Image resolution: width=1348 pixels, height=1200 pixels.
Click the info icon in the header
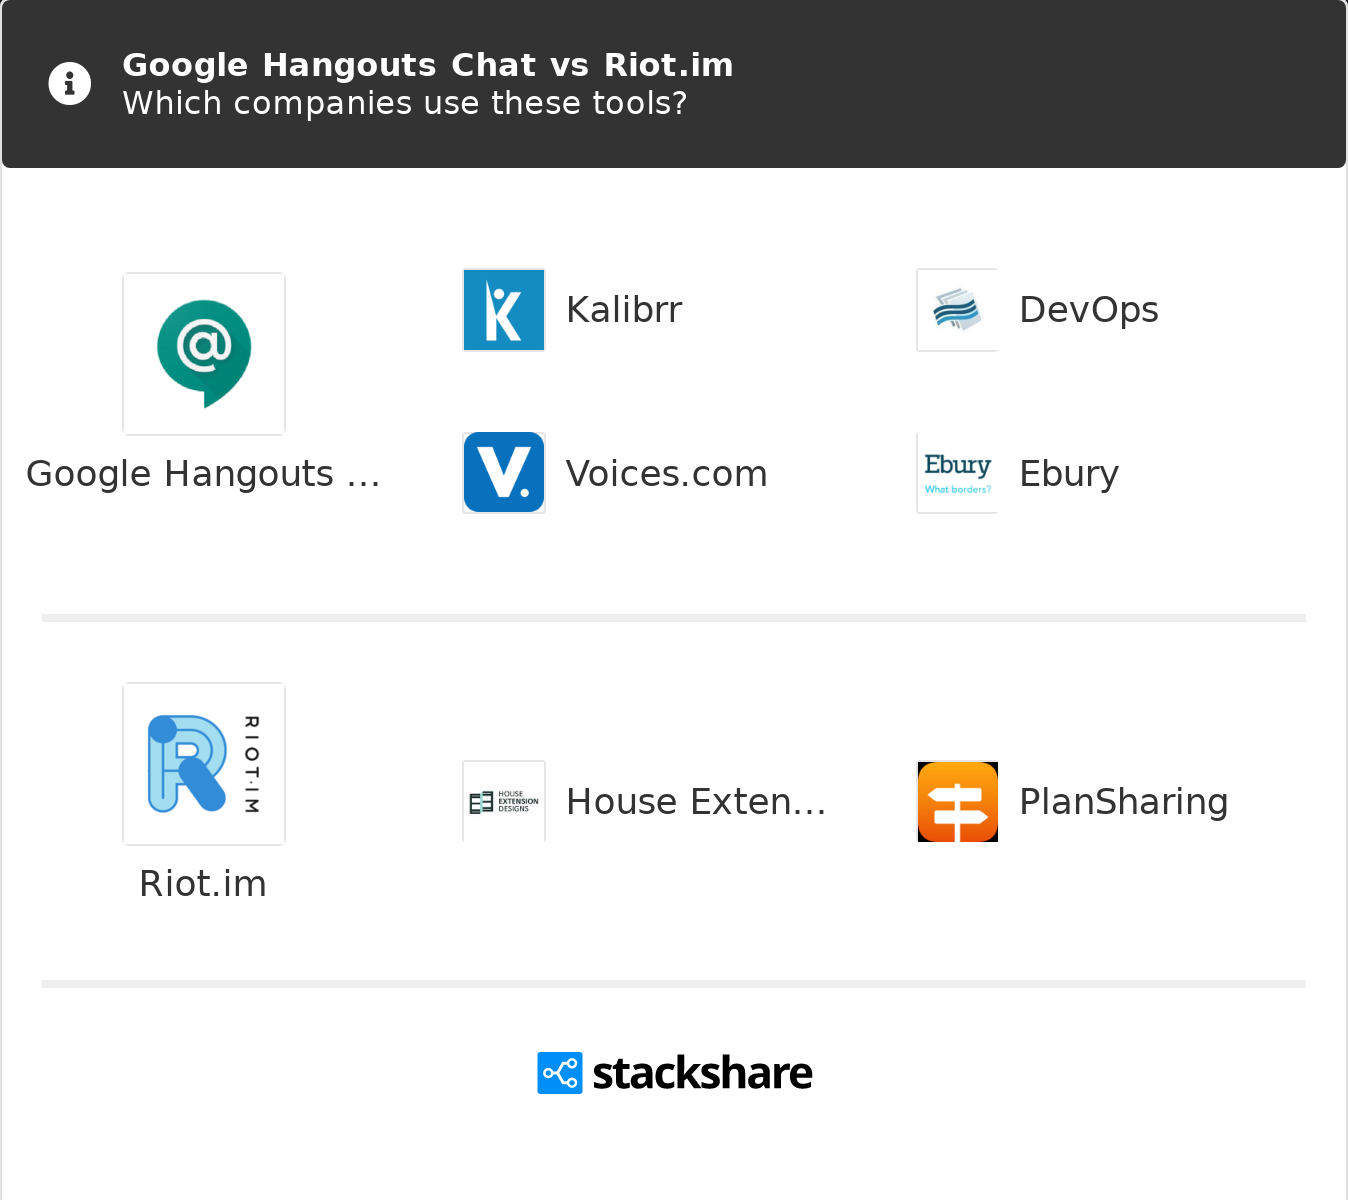(x=70, y=83)
